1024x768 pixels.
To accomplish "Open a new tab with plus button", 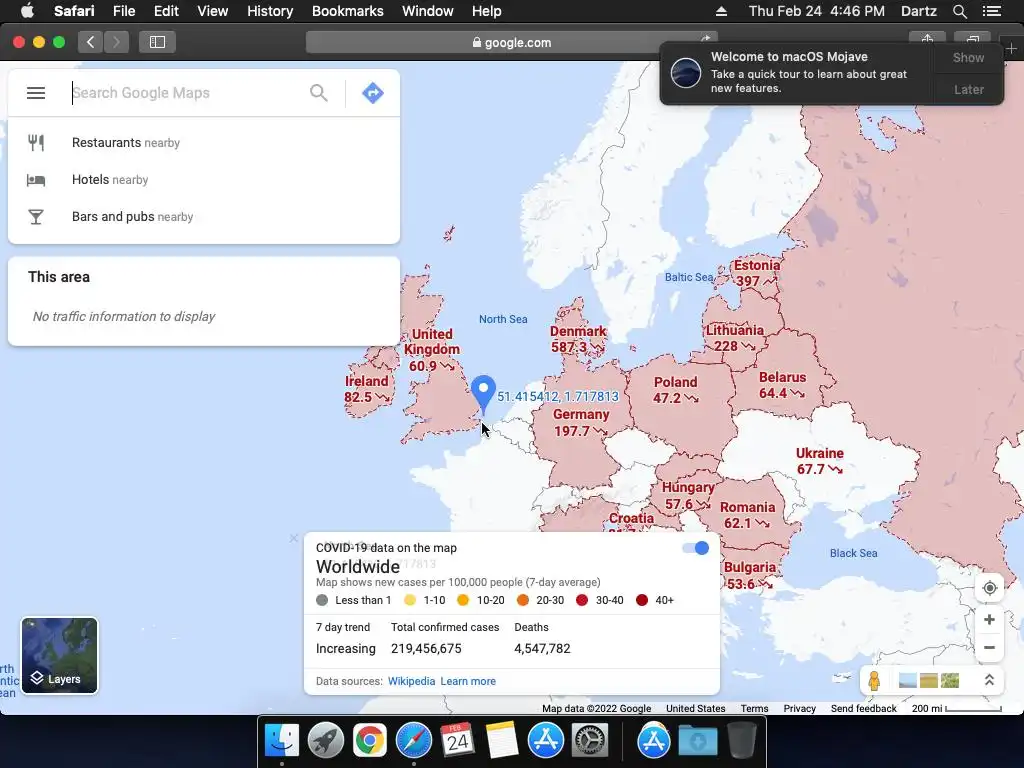I will click(1011, 49).
